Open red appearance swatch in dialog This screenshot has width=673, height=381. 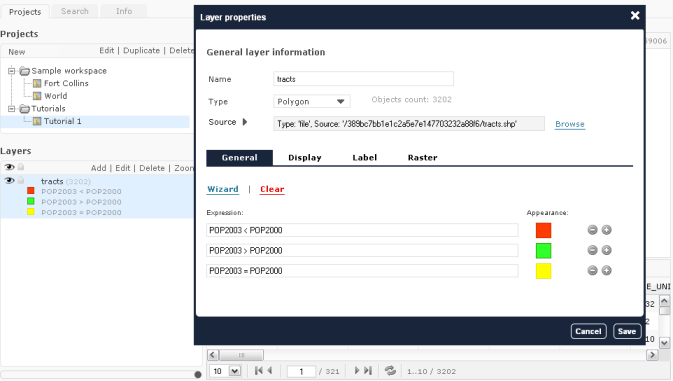tap(543, 230)
